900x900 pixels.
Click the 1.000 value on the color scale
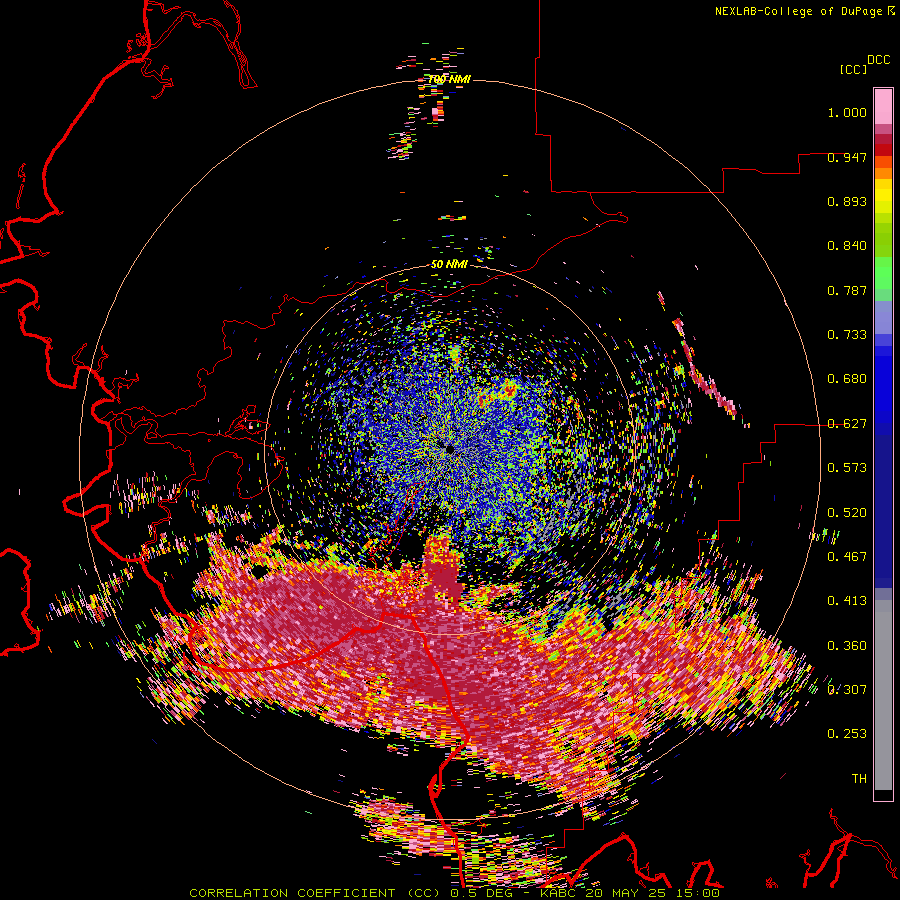click(847, 112)
